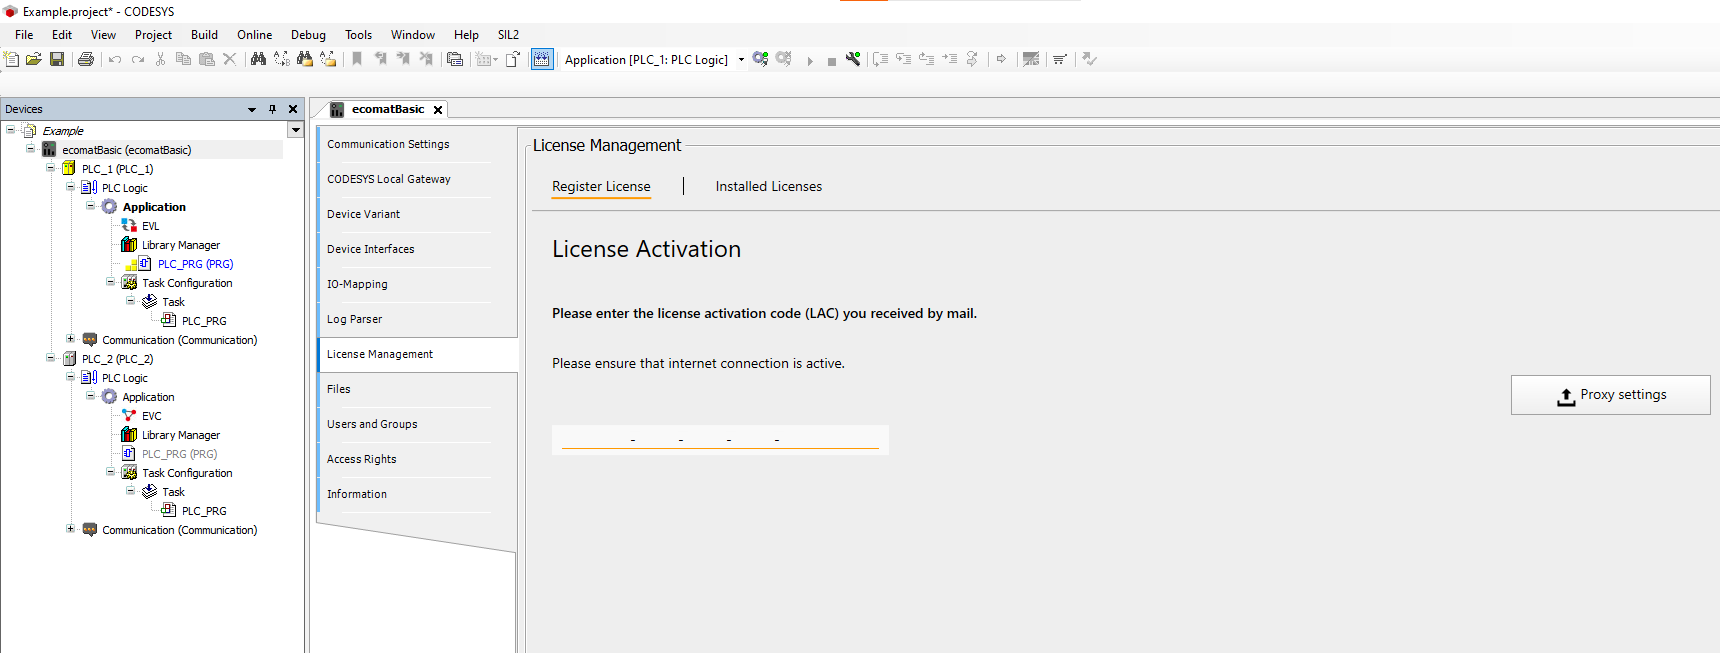Viewport: 1720px width, 653px height.
Task: Select PLC_PRG (PRG) under PLC_1 Application
Action: click(x=195, y=264)
